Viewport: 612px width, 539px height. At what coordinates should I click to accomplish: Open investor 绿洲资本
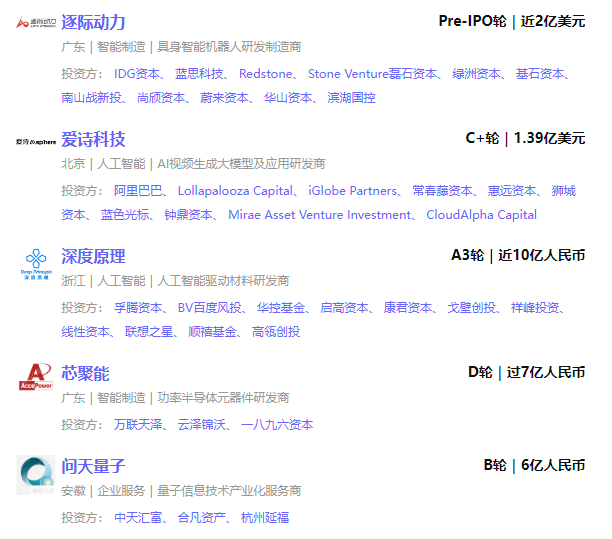tap(476, 74)
